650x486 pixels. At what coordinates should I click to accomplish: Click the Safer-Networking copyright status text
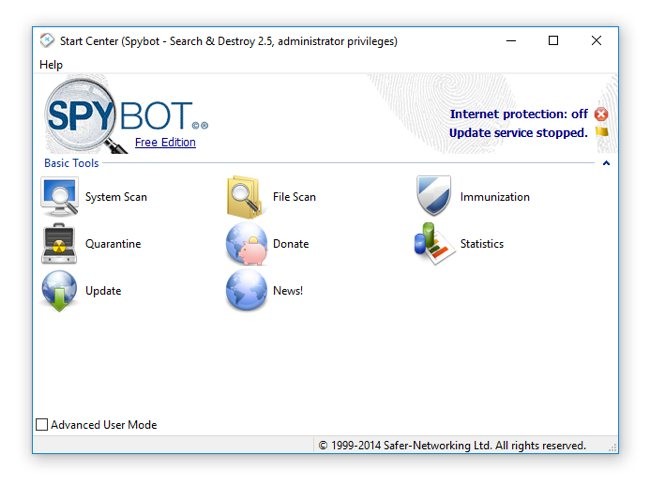point(452,445)
